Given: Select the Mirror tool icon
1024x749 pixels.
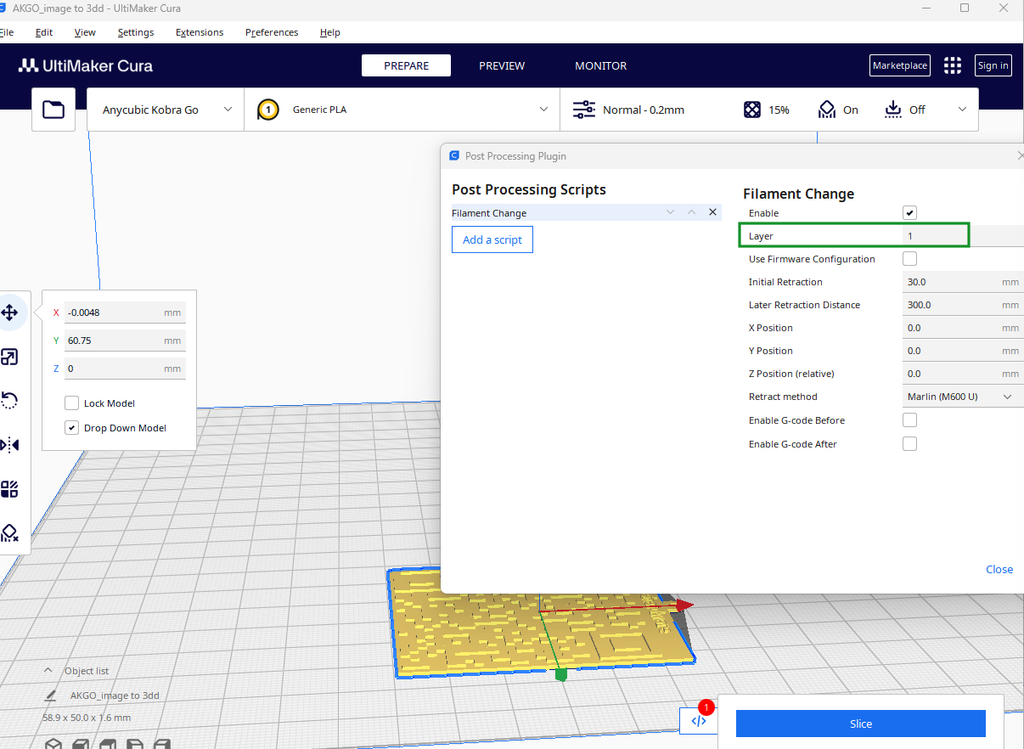Looking at the screenshot, I should (x=10, y=445).
